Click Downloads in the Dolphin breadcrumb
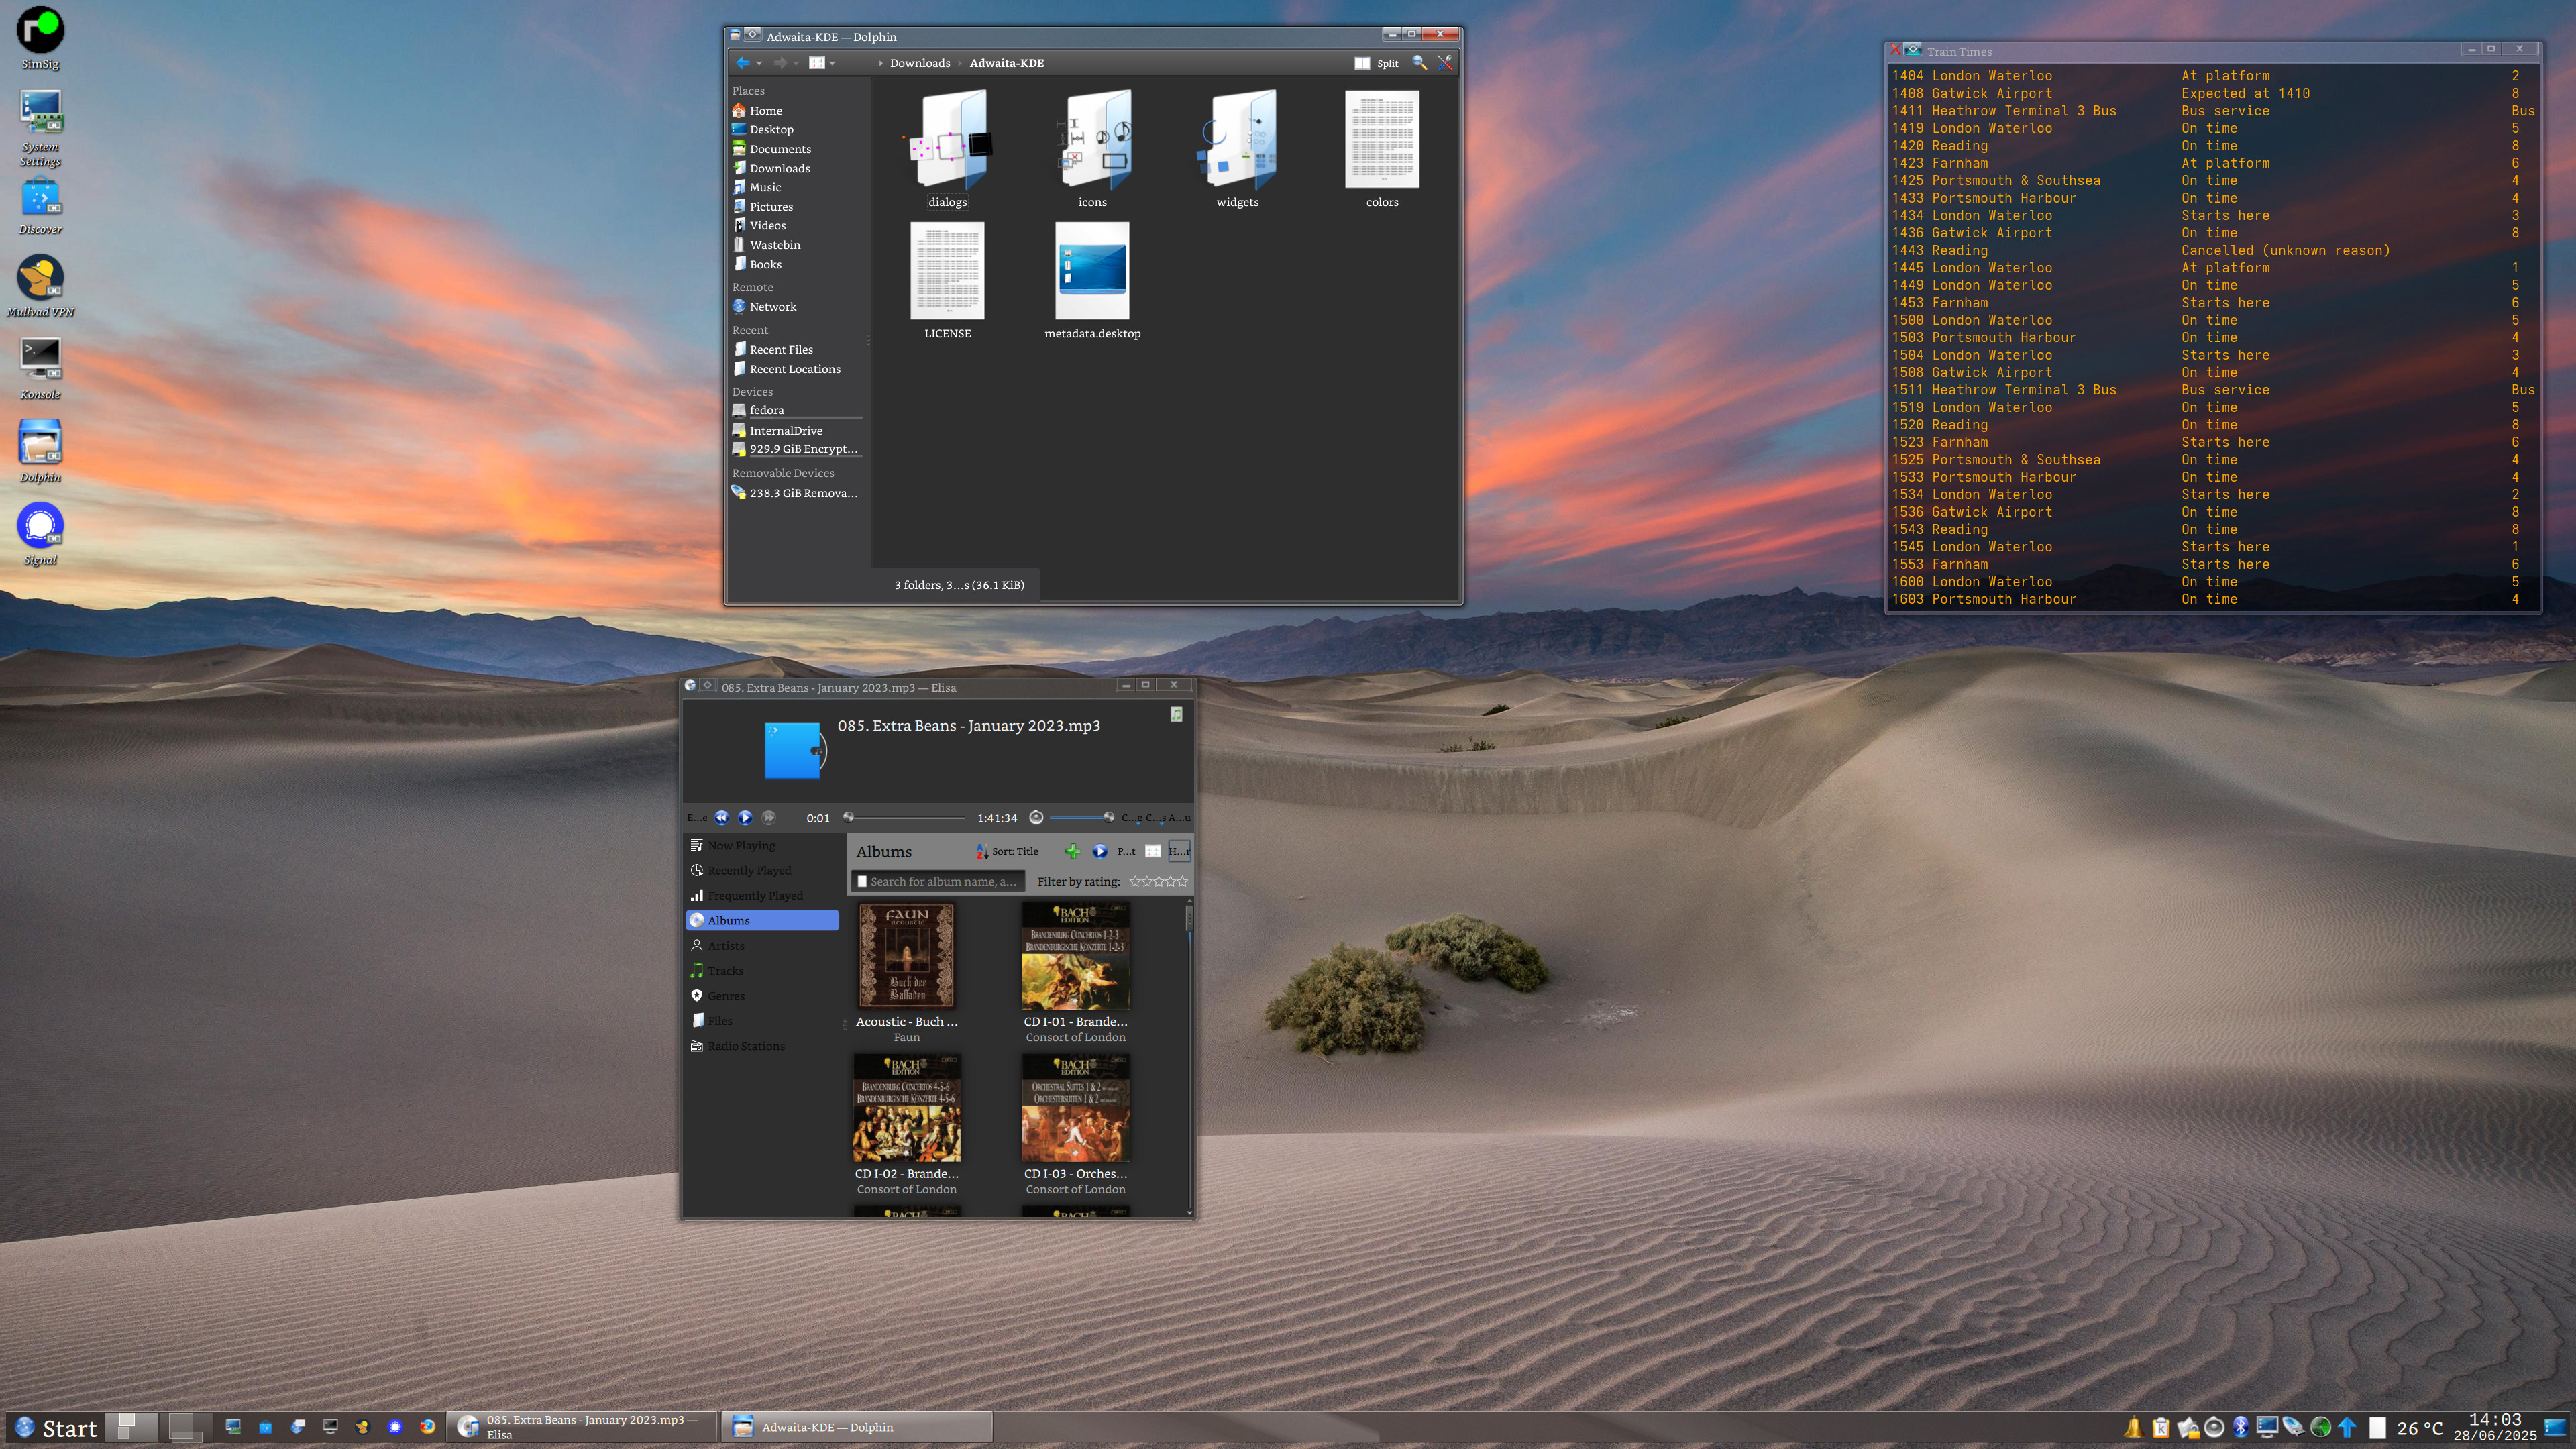Screen dimensions: 2576x1449 920,63
